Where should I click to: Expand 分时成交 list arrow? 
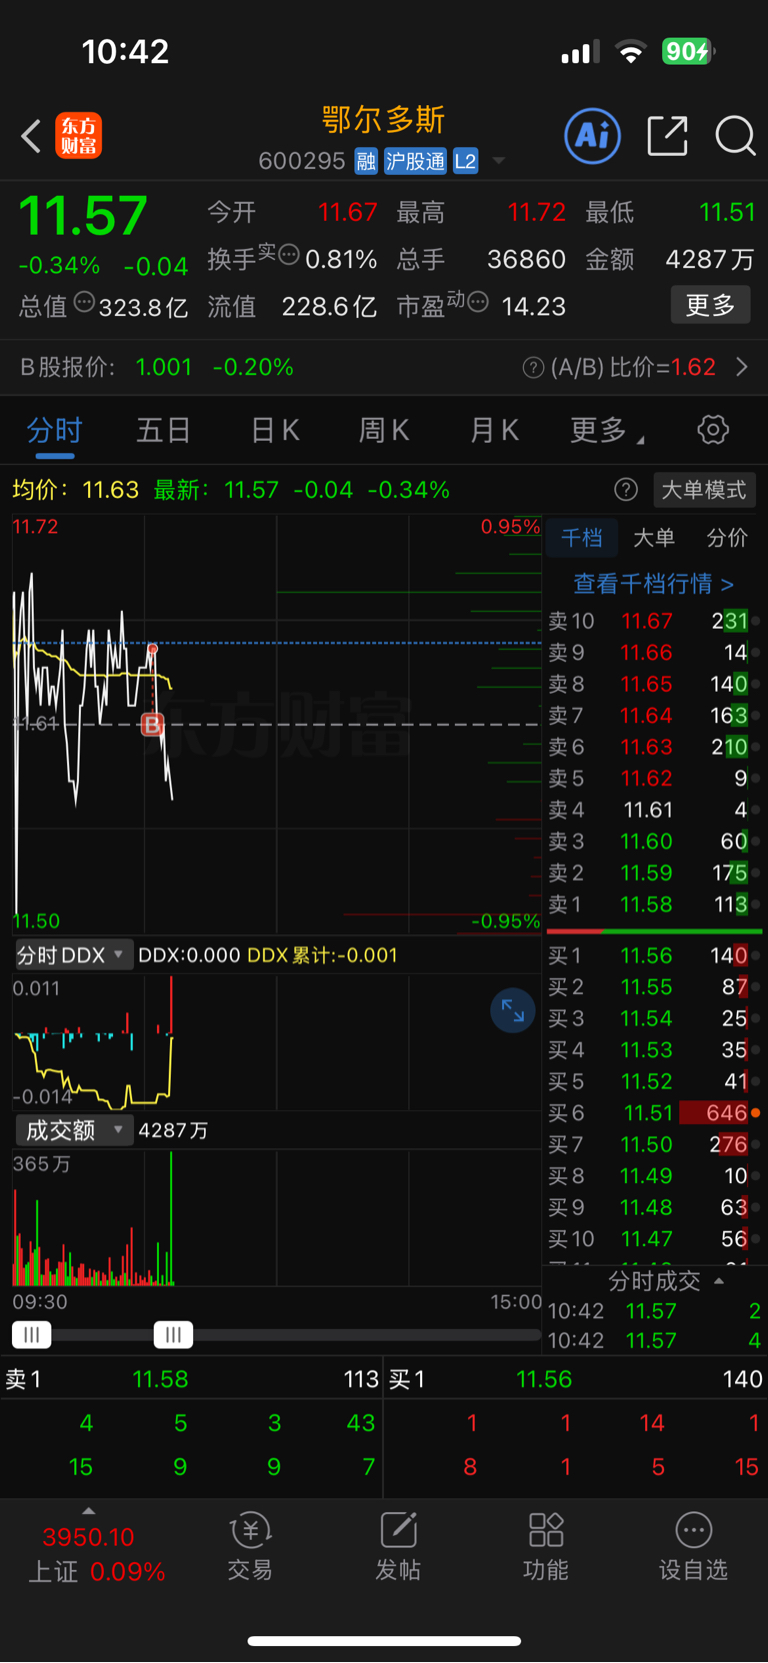tap(719, 1280)
